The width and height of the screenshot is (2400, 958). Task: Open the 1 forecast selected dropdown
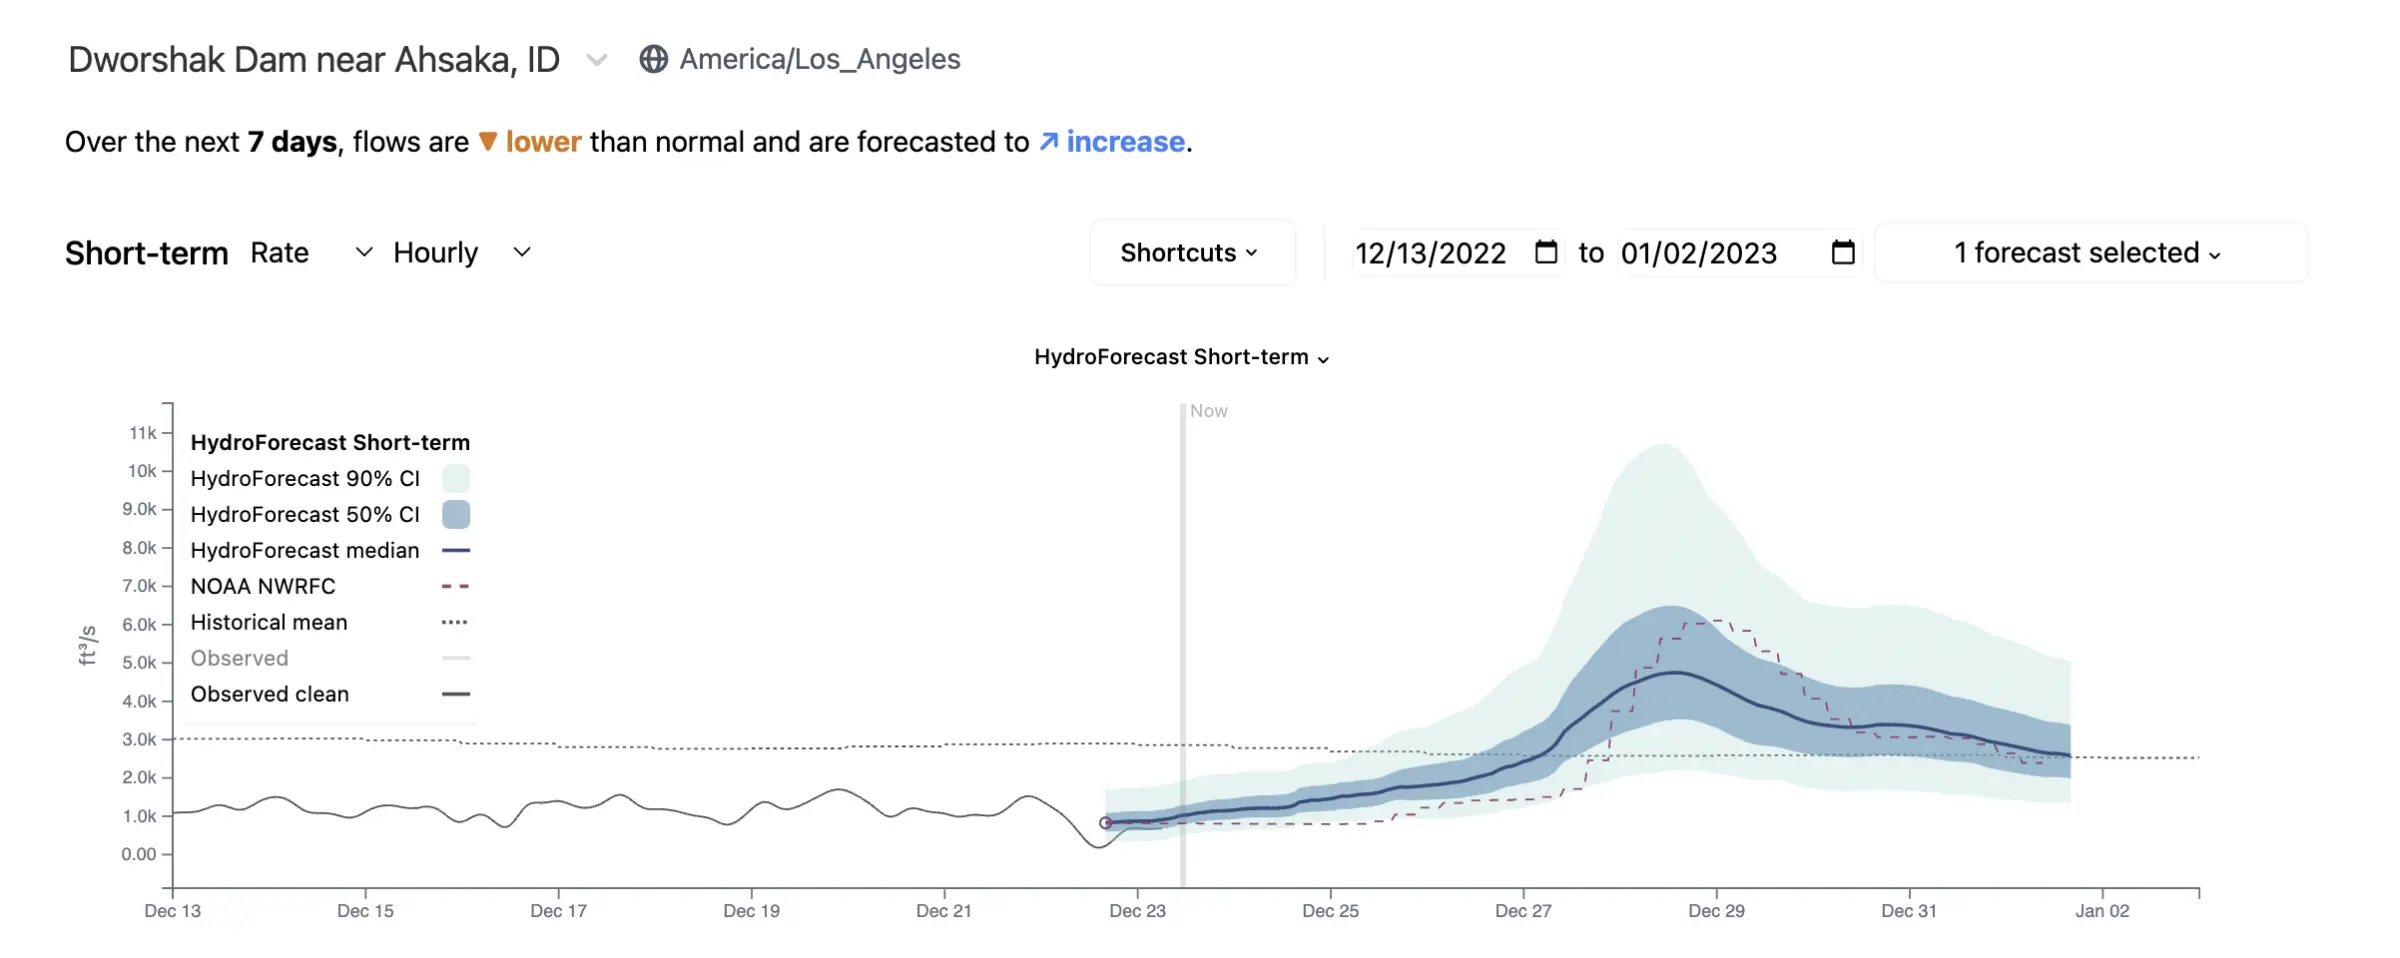(x=2090, y=253)
